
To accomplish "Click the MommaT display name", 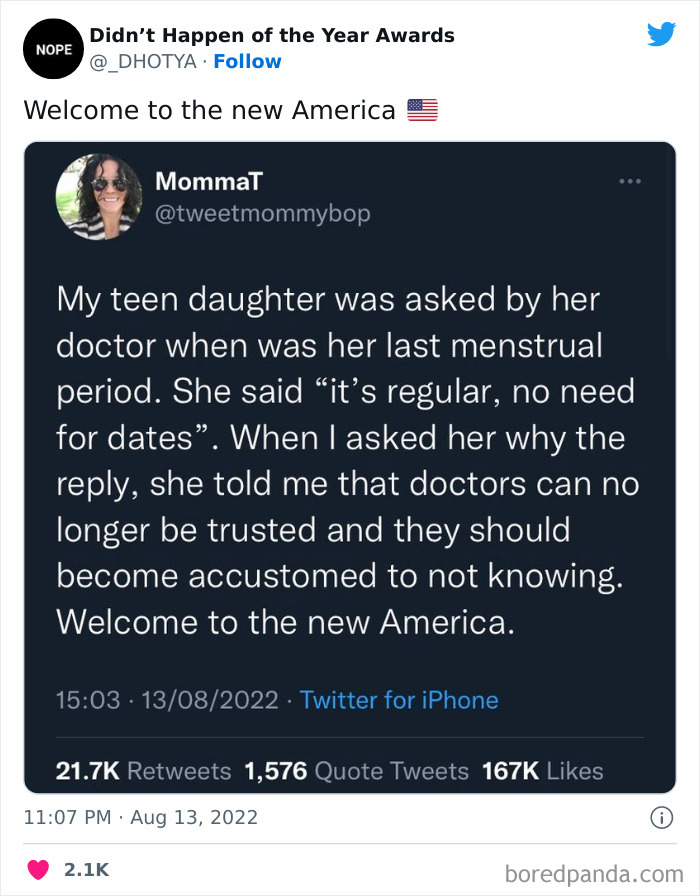I will tap(209, 181).
